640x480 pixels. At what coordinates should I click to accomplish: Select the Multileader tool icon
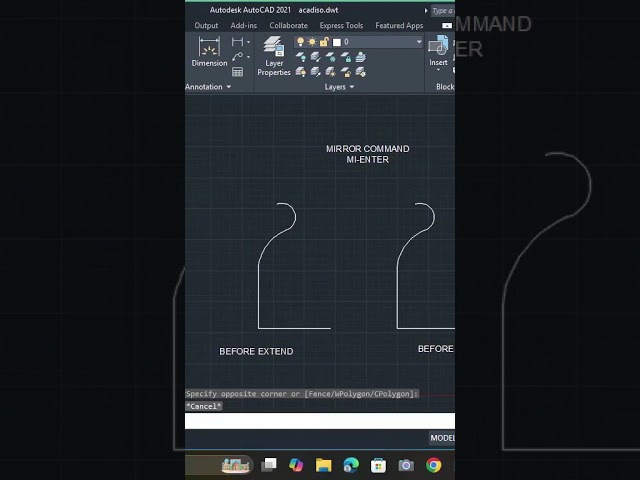pyautogui.click(x=237, y=57)
